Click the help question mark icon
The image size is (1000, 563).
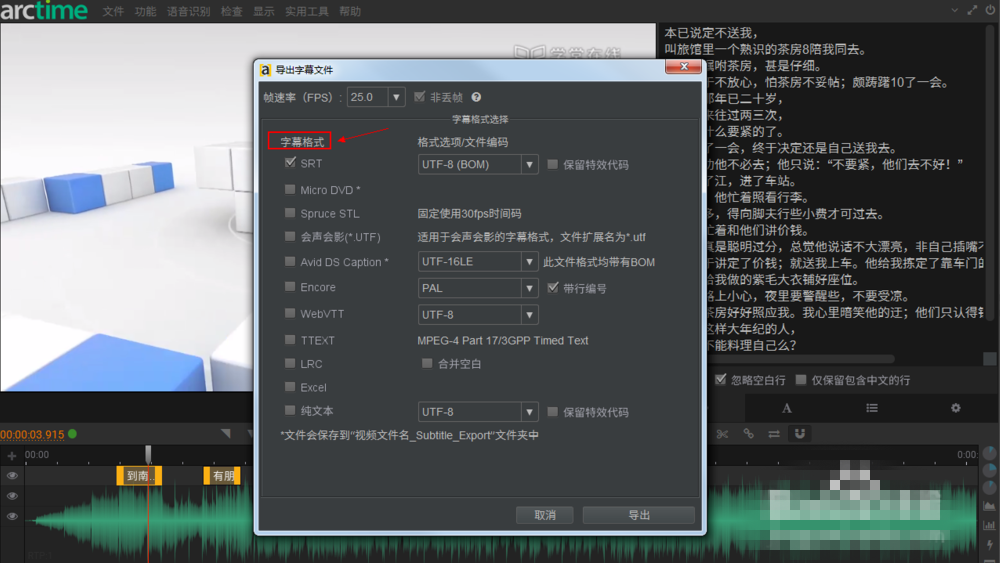pyautogui.click(x=476, y=97)
